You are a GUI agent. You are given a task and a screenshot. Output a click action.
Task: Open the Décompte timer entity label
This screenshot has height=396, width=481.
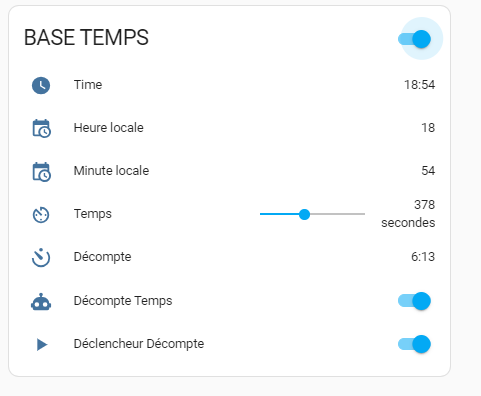103,257
